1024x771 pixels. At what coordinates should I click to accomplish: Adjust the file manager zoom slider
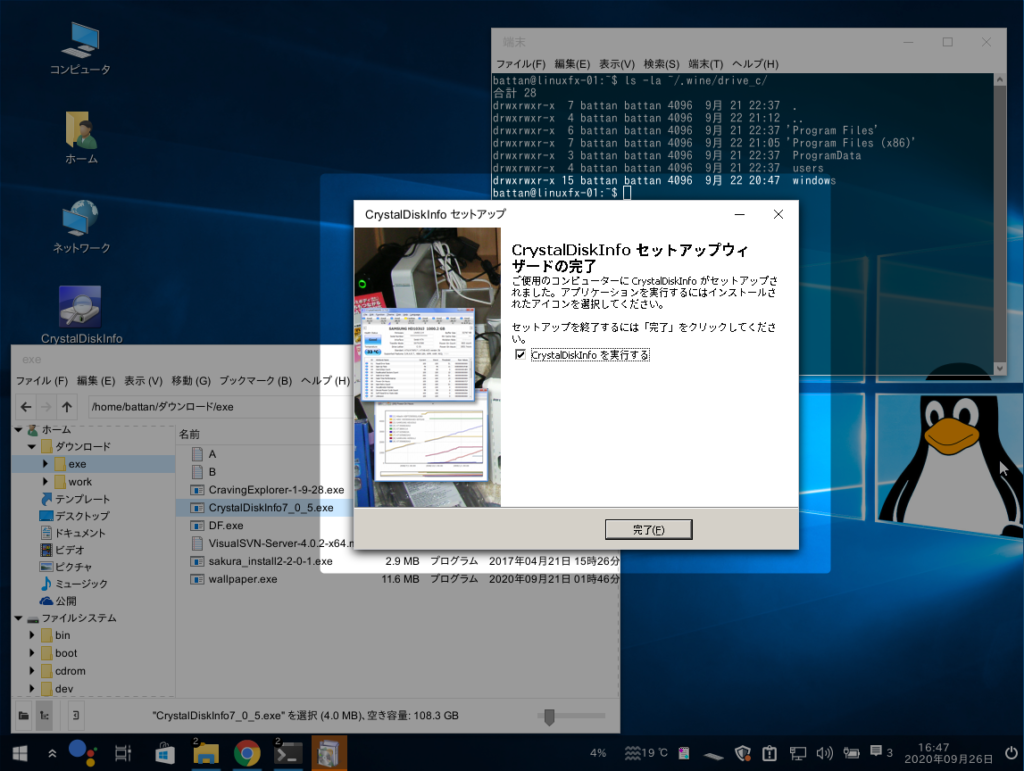[x=549, y=716]
